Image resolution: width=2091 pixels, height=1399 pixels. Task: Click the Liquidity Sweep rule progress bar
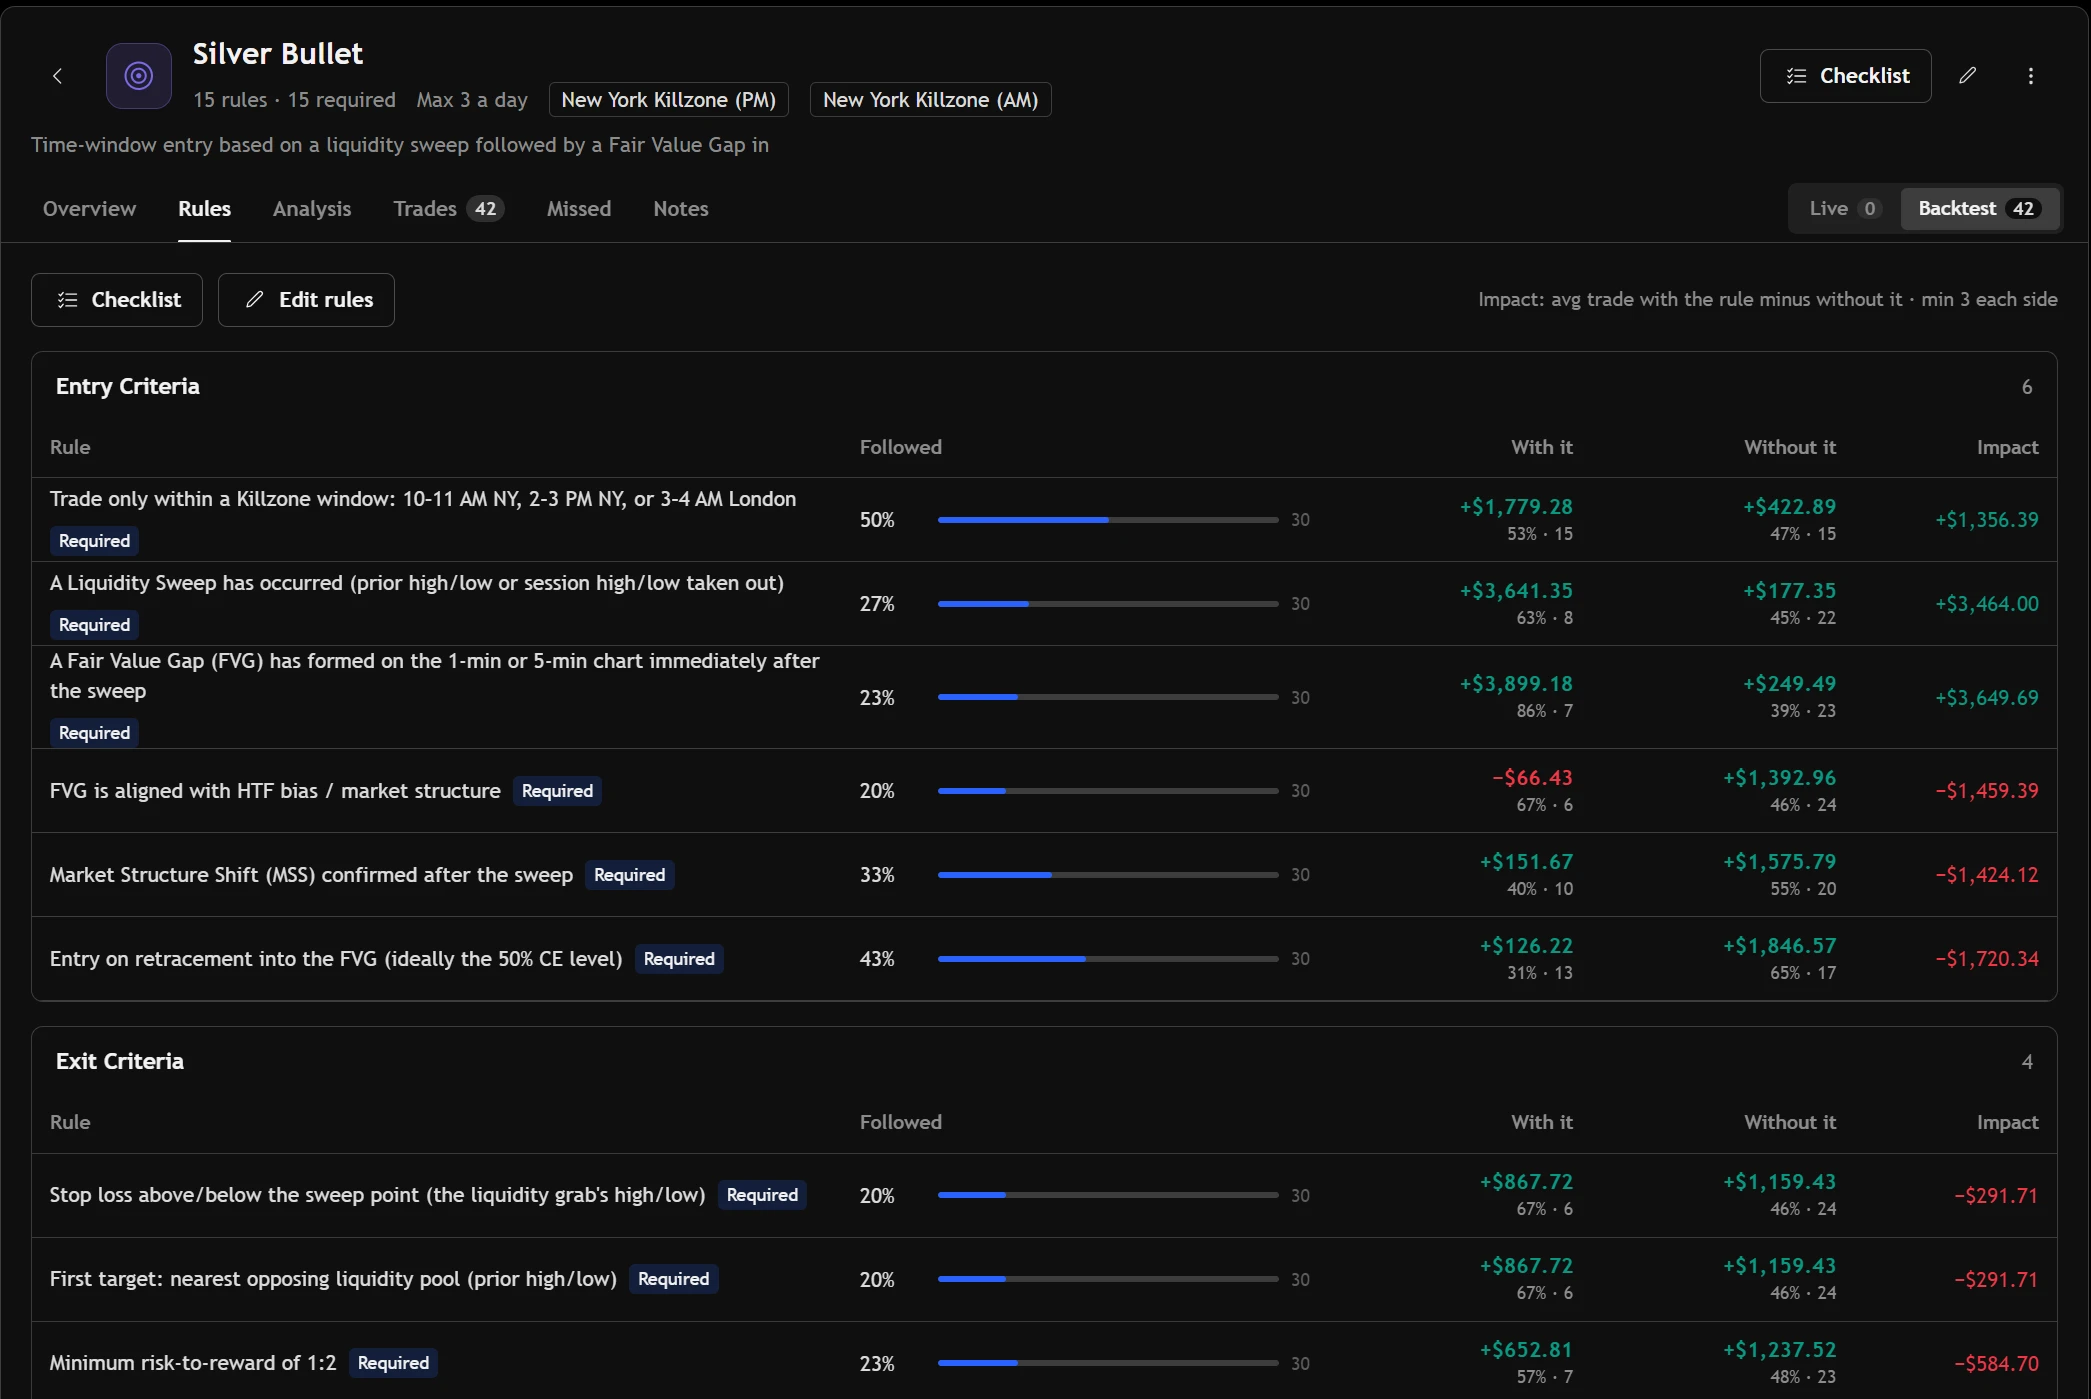(x=1108, y=604)
